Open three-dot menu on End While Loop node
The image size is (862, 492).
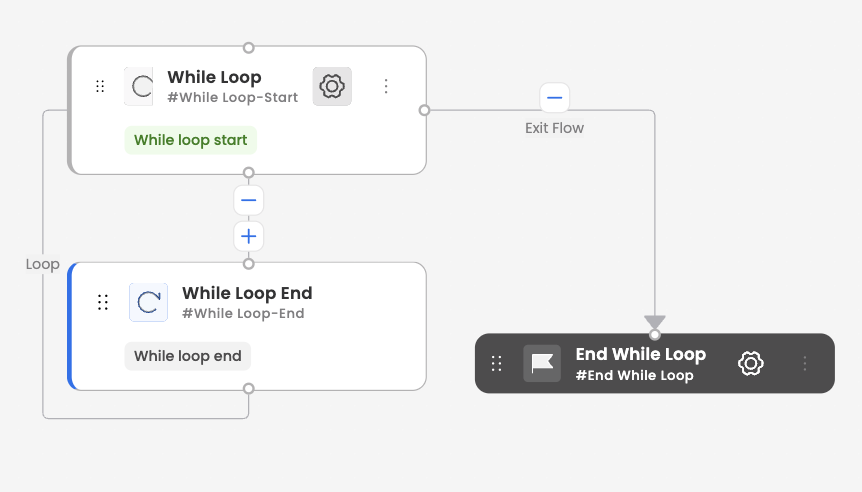805,363
